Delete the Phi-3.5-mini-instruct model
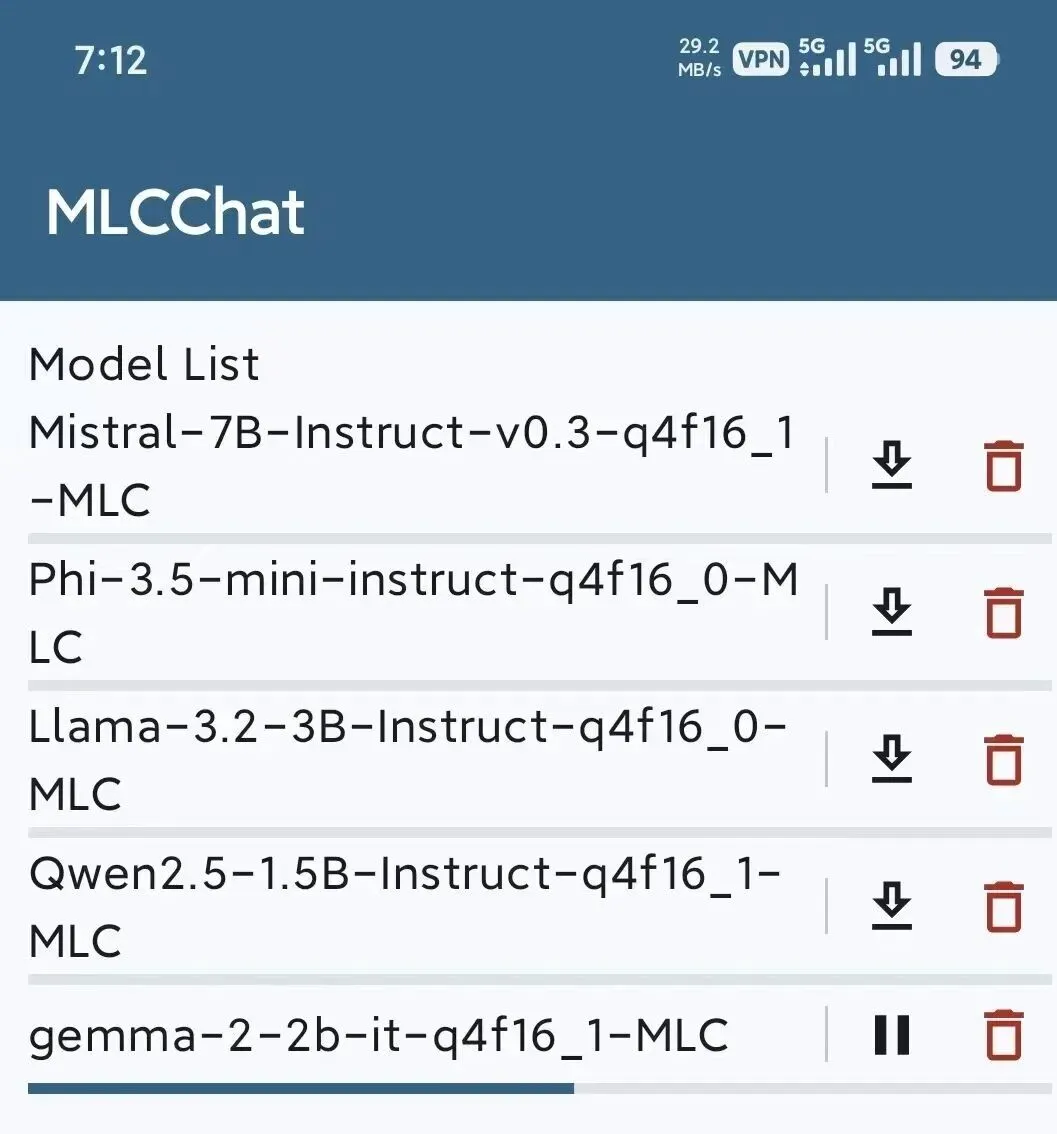 pyautogui.click(x=1003, y=613)
